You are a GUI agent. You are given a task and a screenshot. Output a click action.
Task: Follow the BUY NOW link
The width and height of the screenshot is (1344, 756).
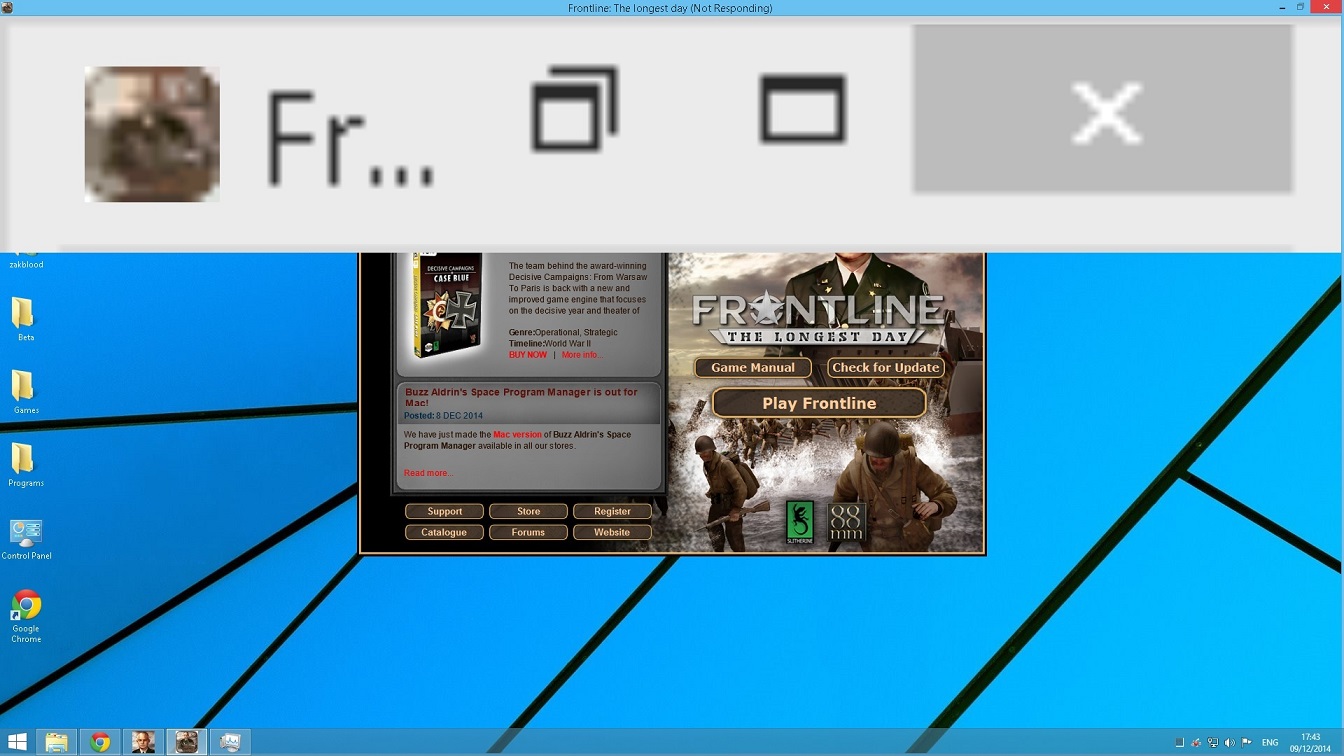coord(528,355)
